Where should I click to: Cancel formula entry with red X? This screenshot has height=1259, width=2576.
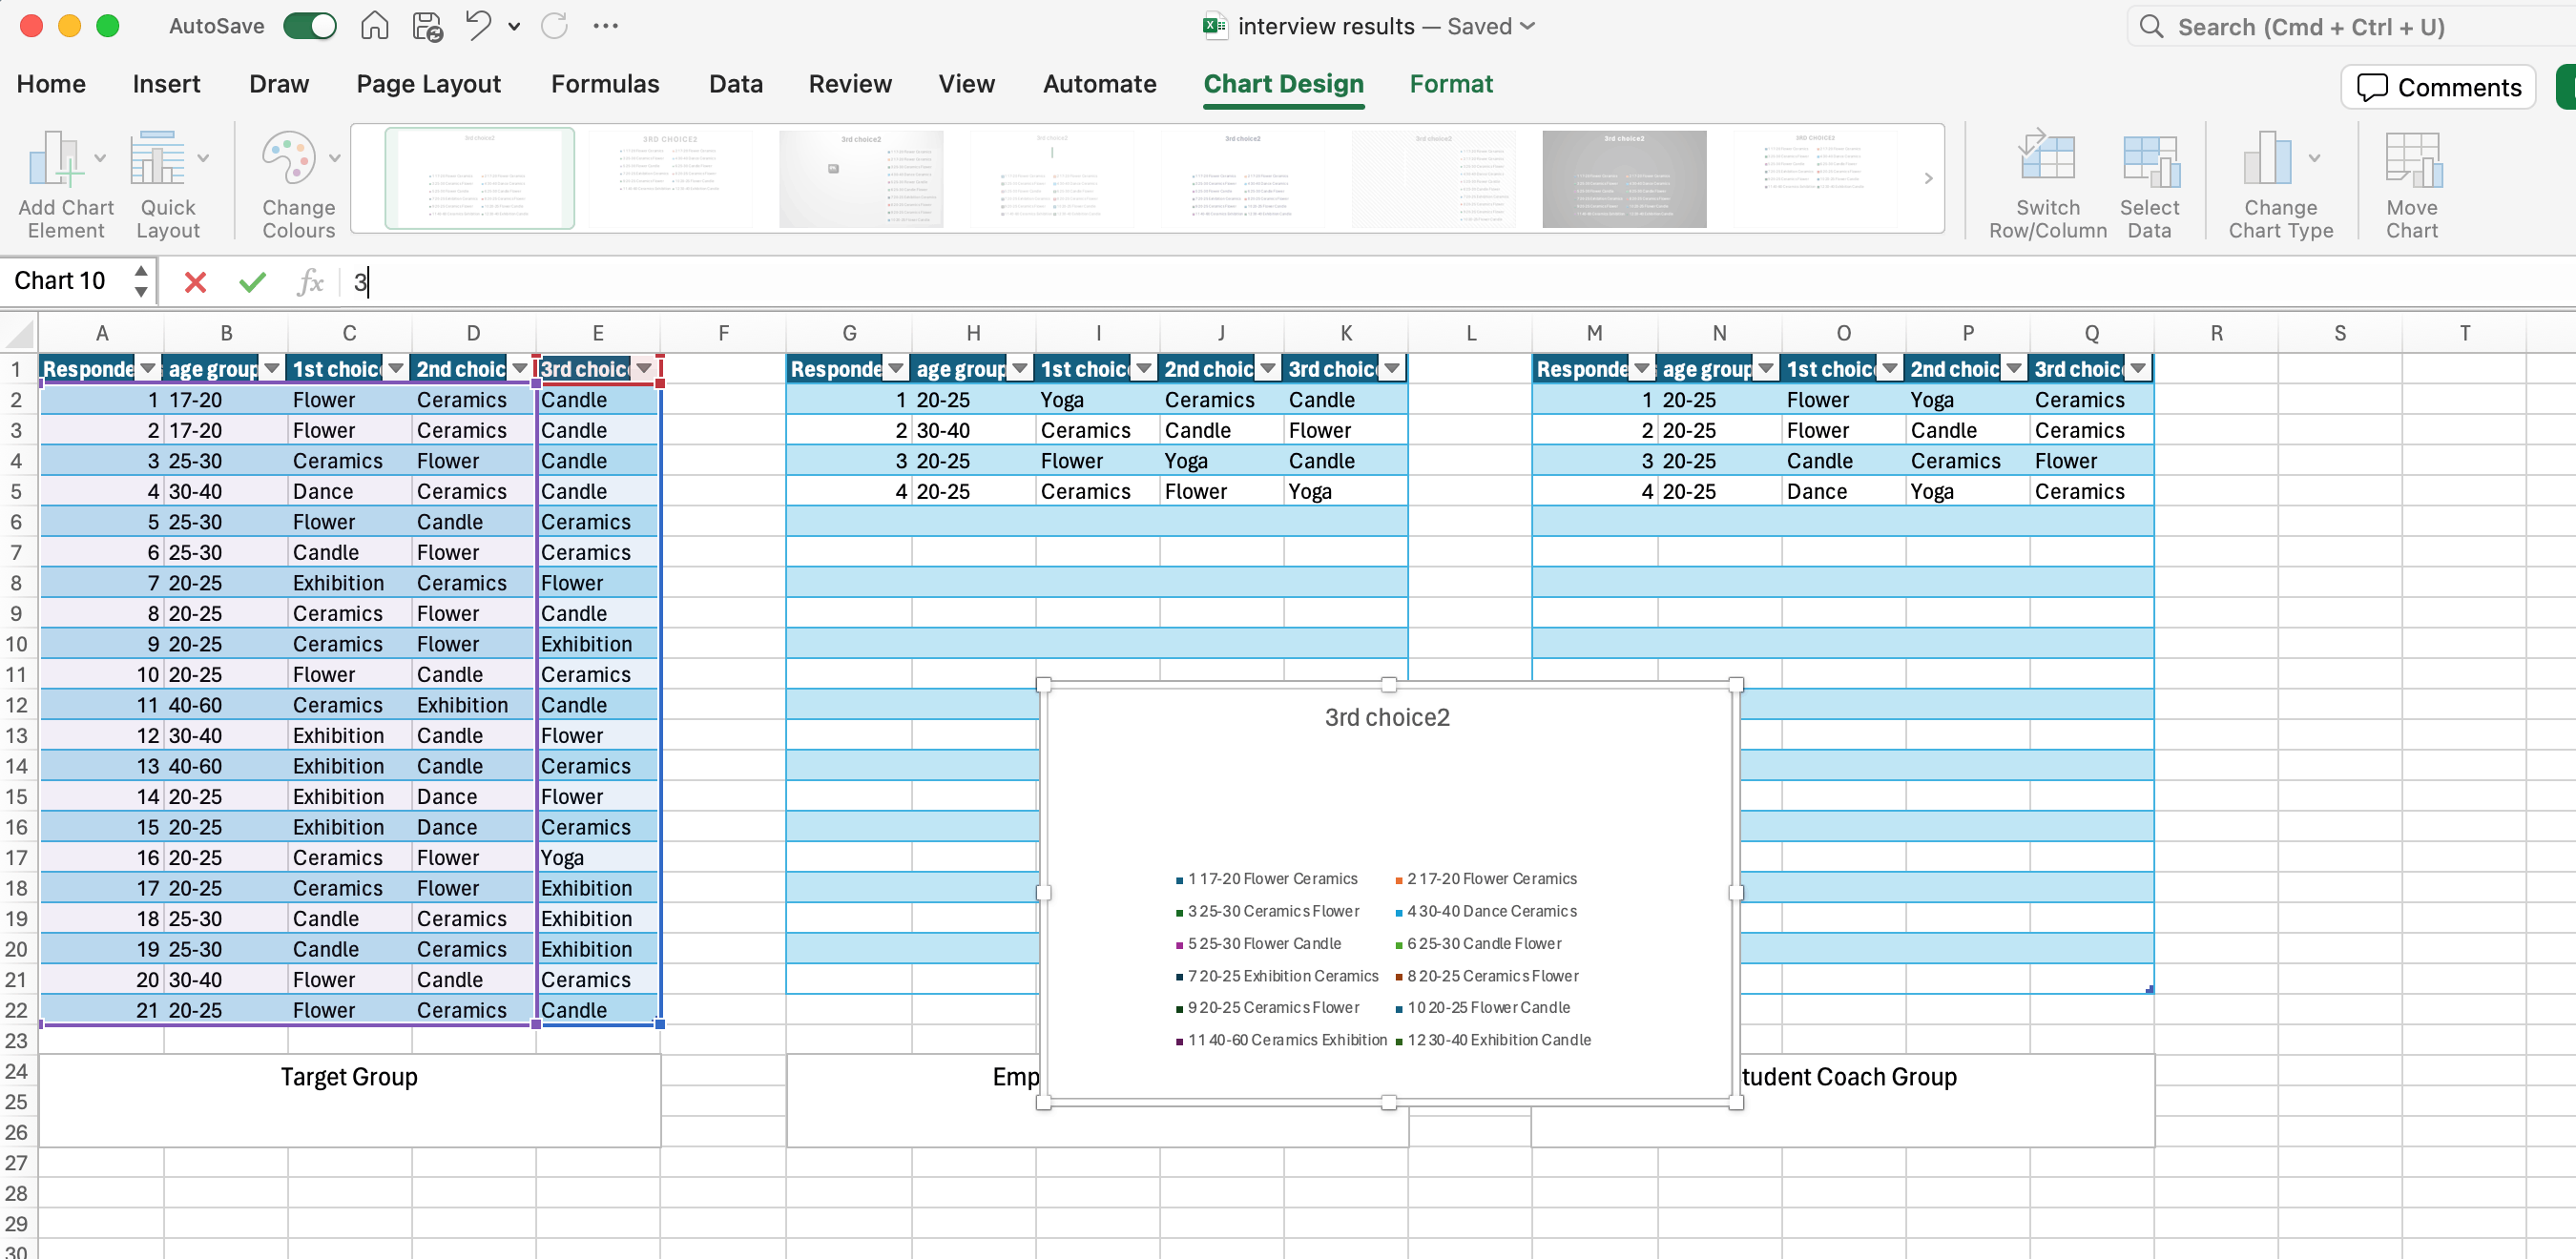[195, 282]
